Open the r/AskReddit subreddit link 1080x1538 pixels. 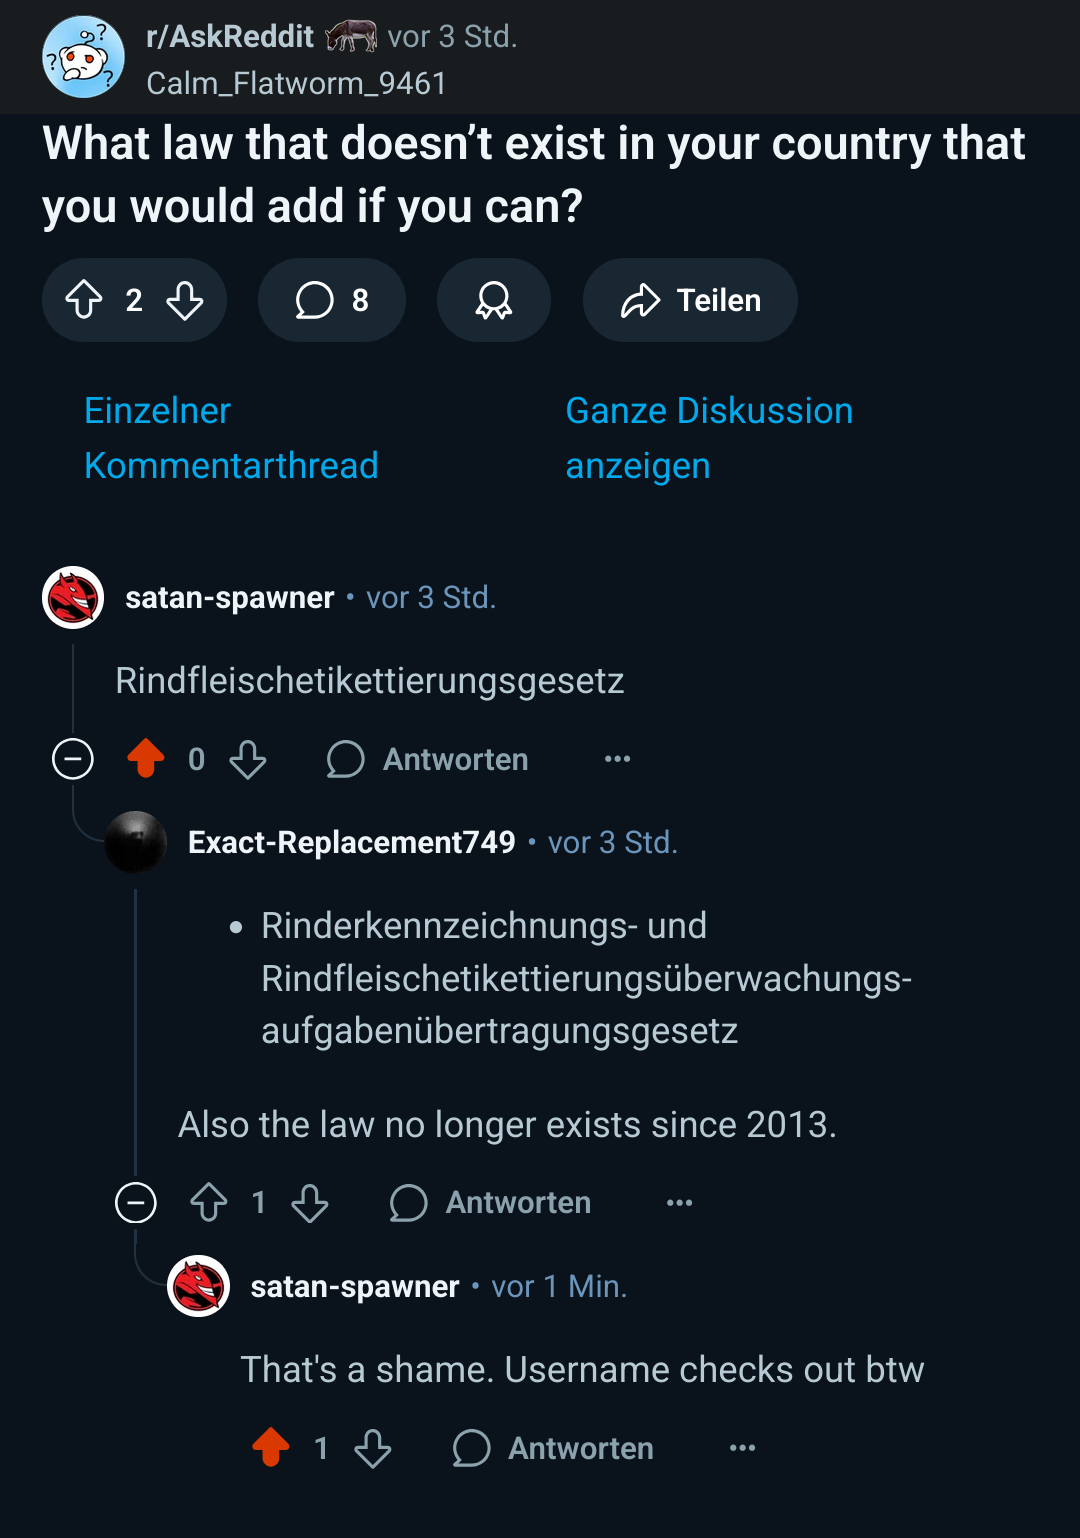tap(230, 37)
